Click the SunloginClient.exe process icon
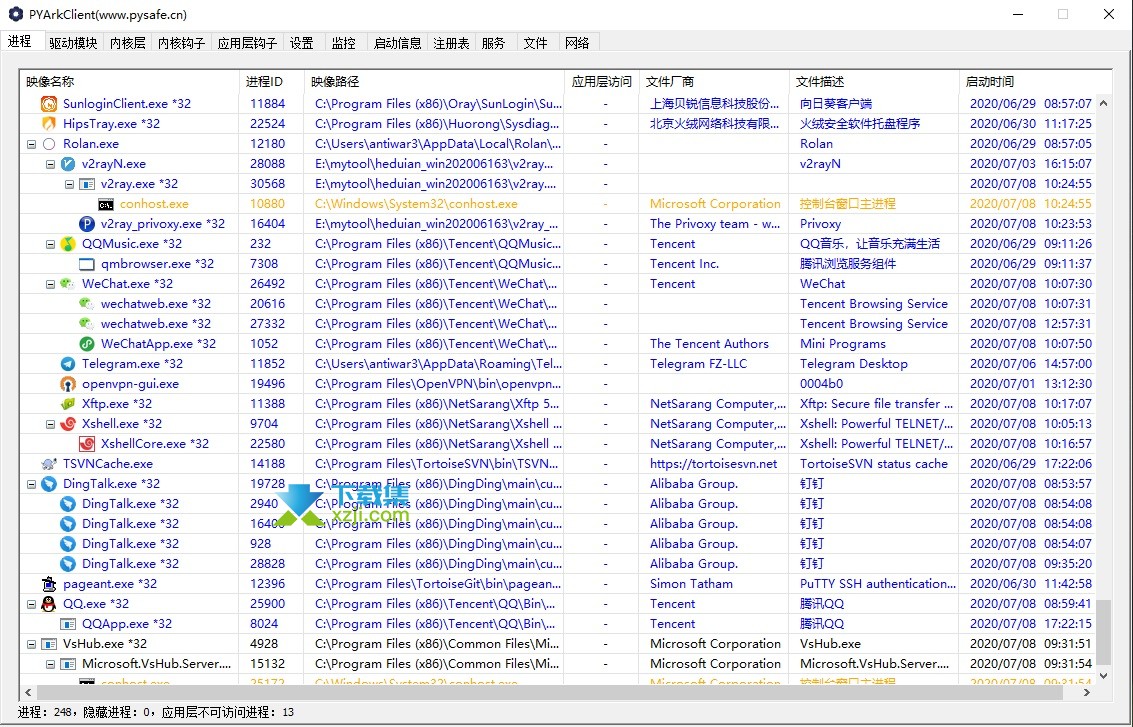This screenshot has height=727, width=1133. pos(48,103)
